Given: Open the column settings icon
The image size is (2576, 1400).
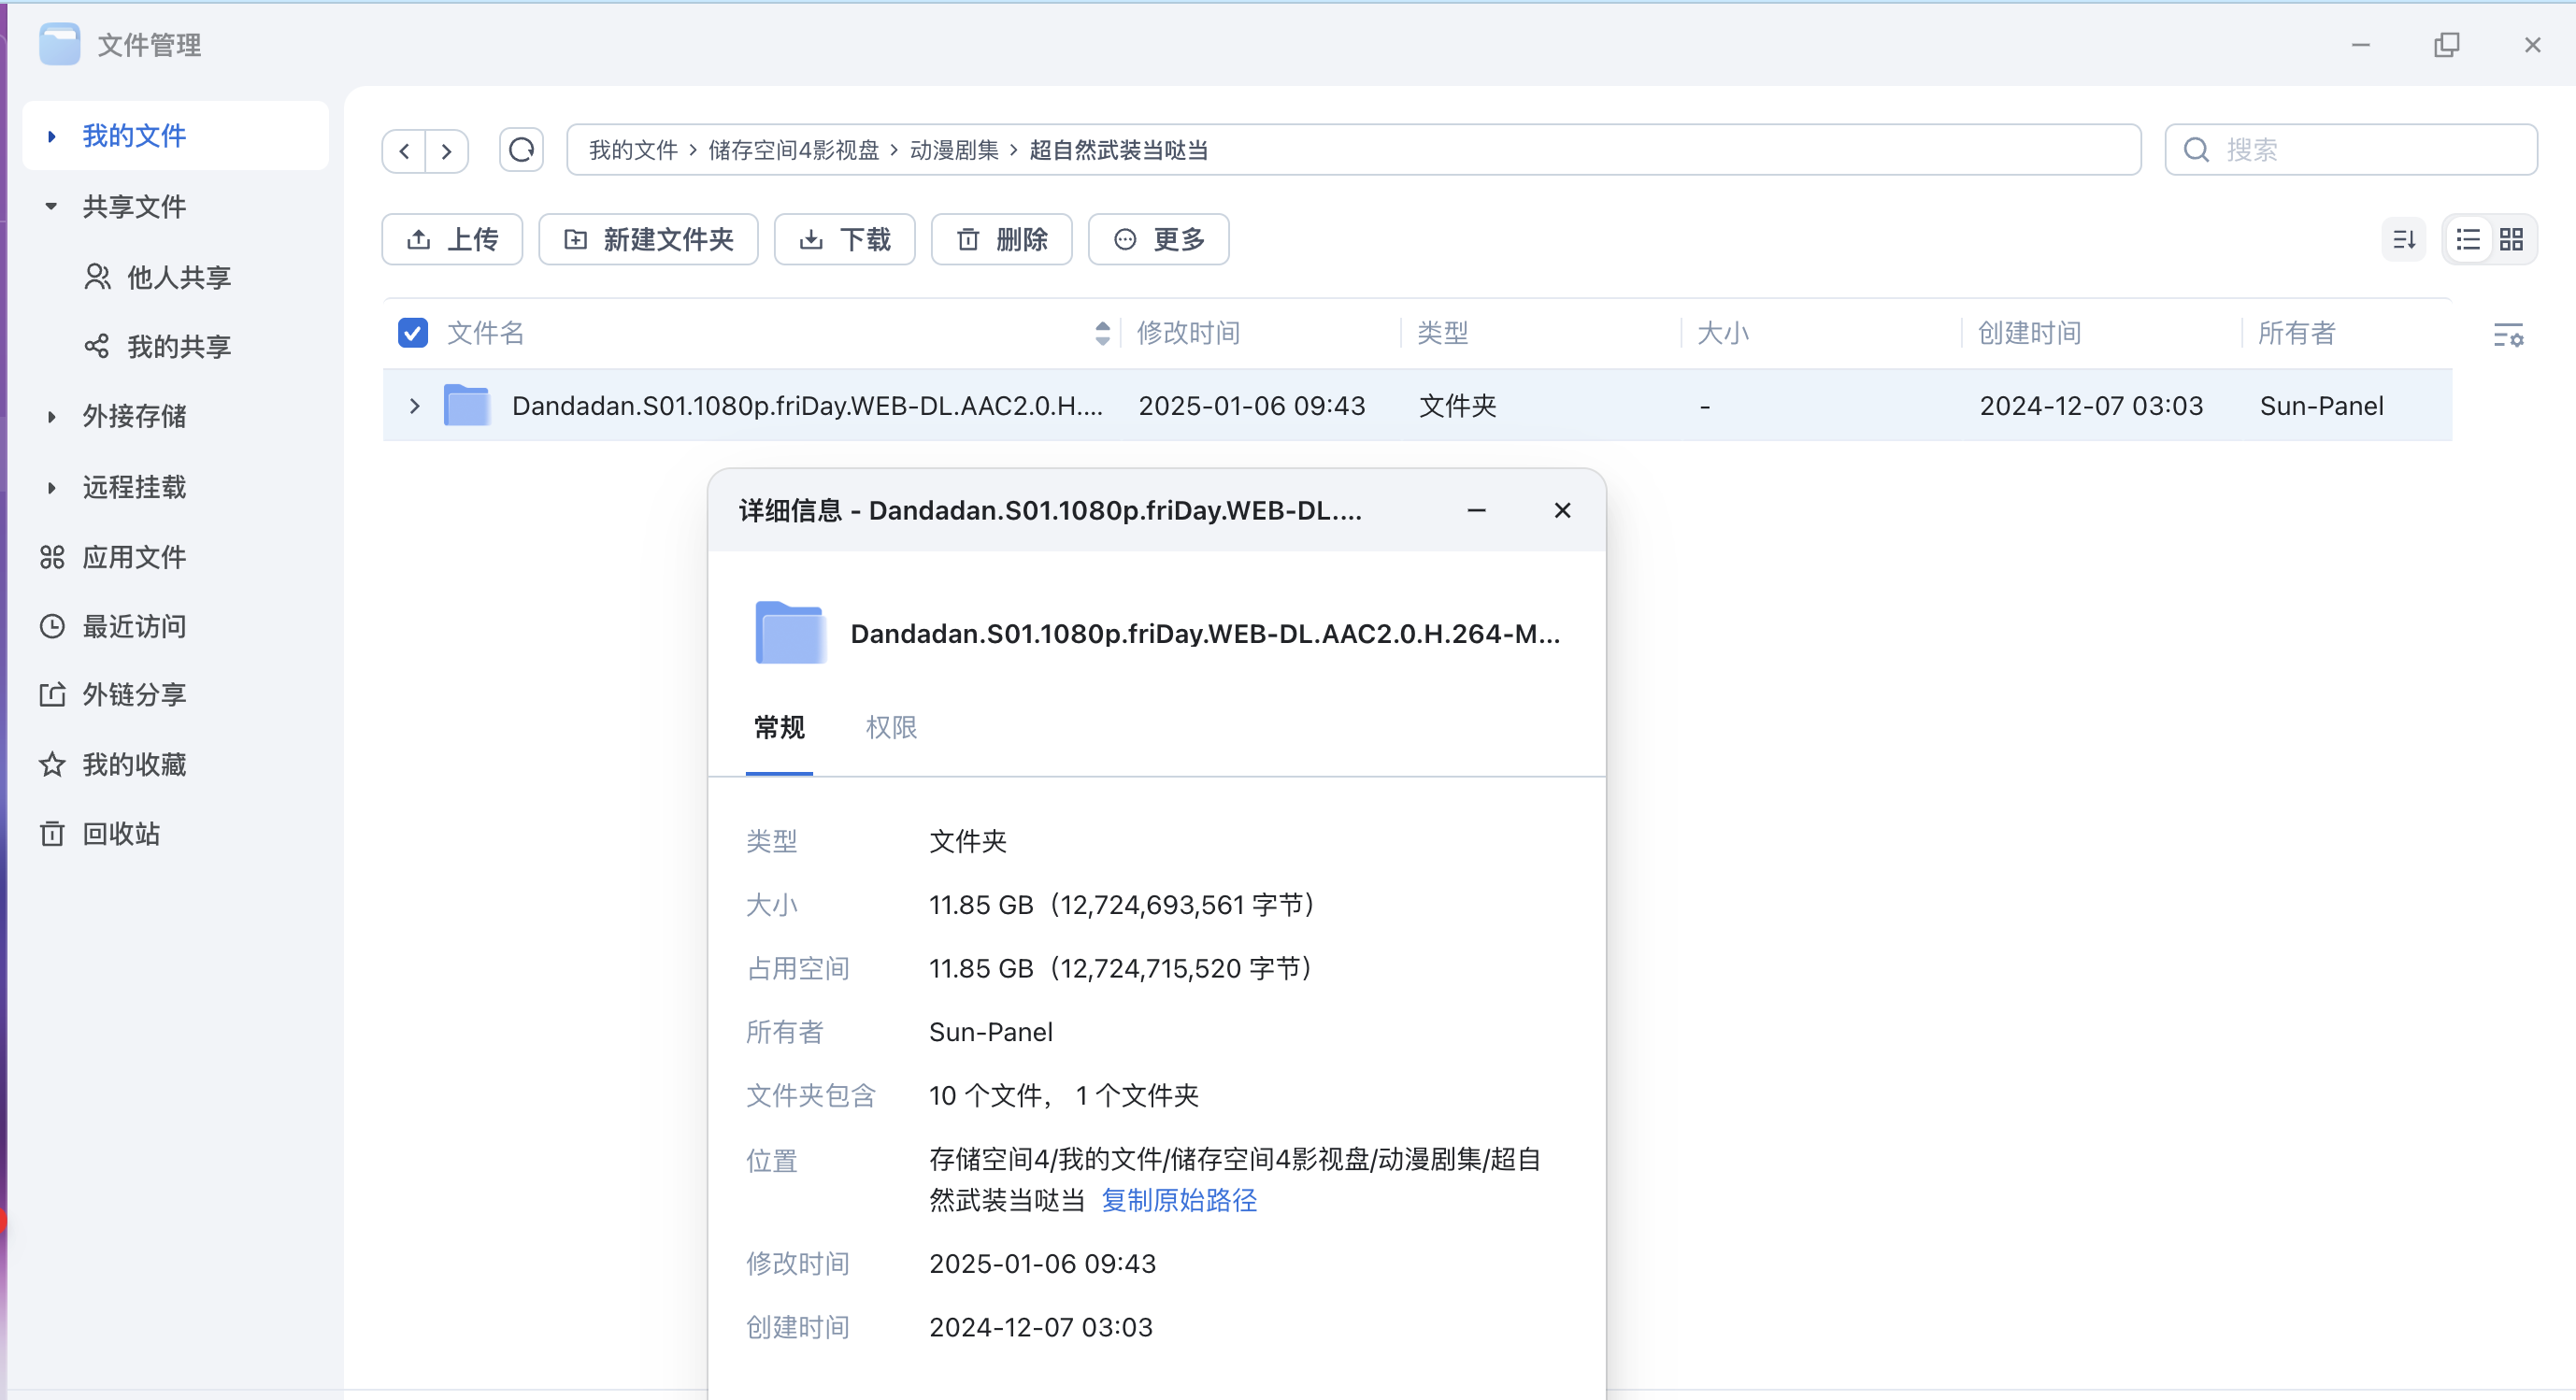Looking at the screenshot, I should [x=2508, y=335].
